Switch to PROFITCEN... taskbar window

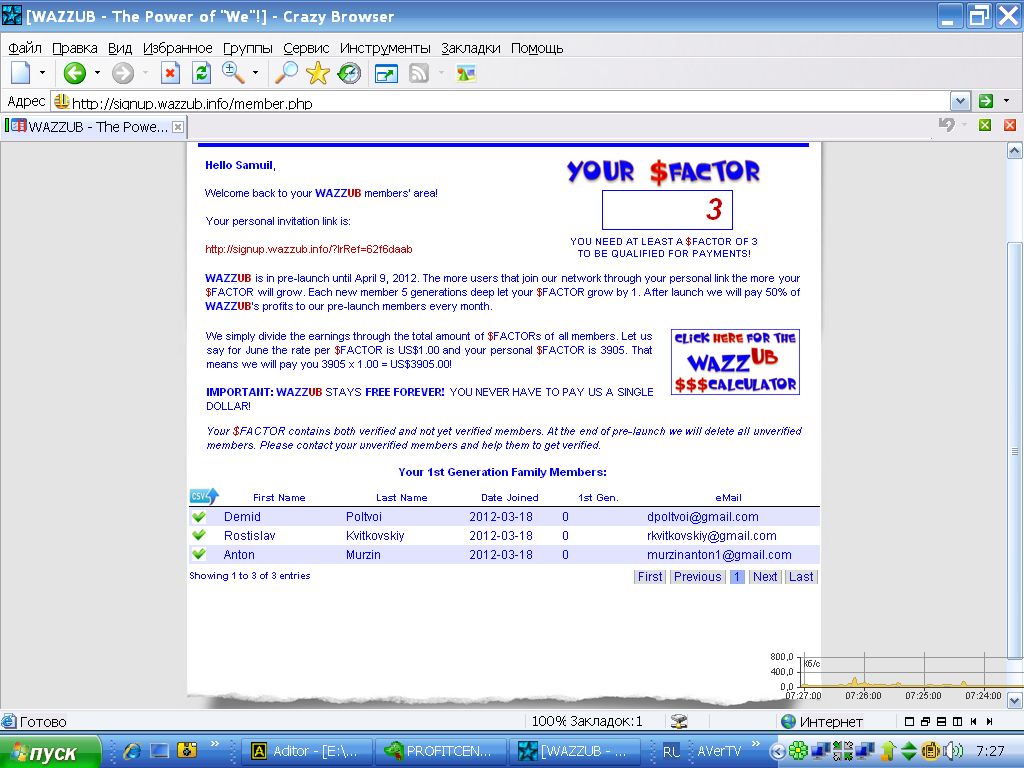(440, 751)
